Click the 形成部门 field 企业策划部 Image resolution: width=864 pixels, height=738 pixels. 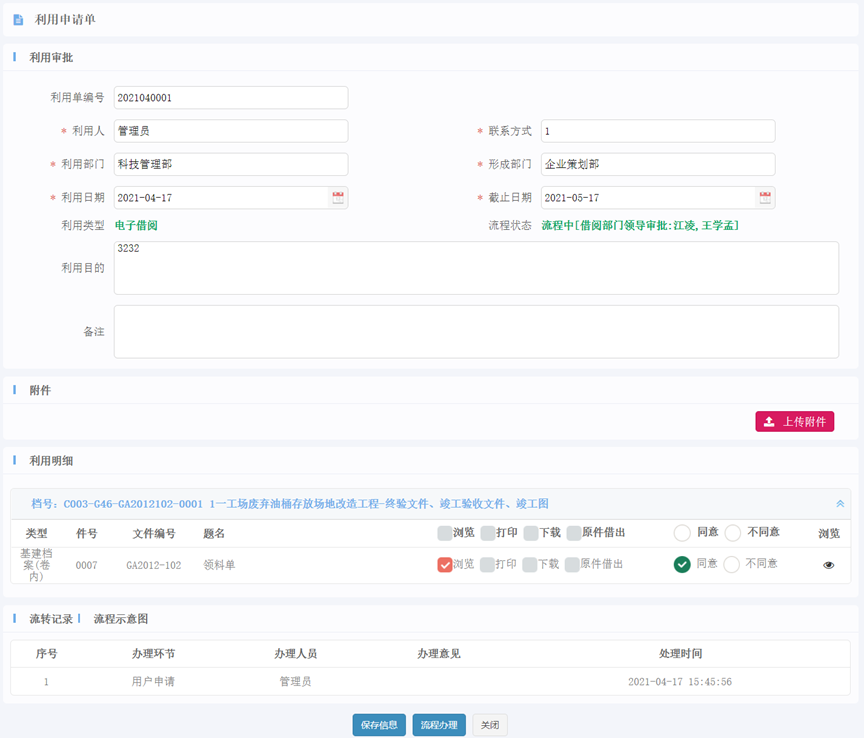[658, 164]
